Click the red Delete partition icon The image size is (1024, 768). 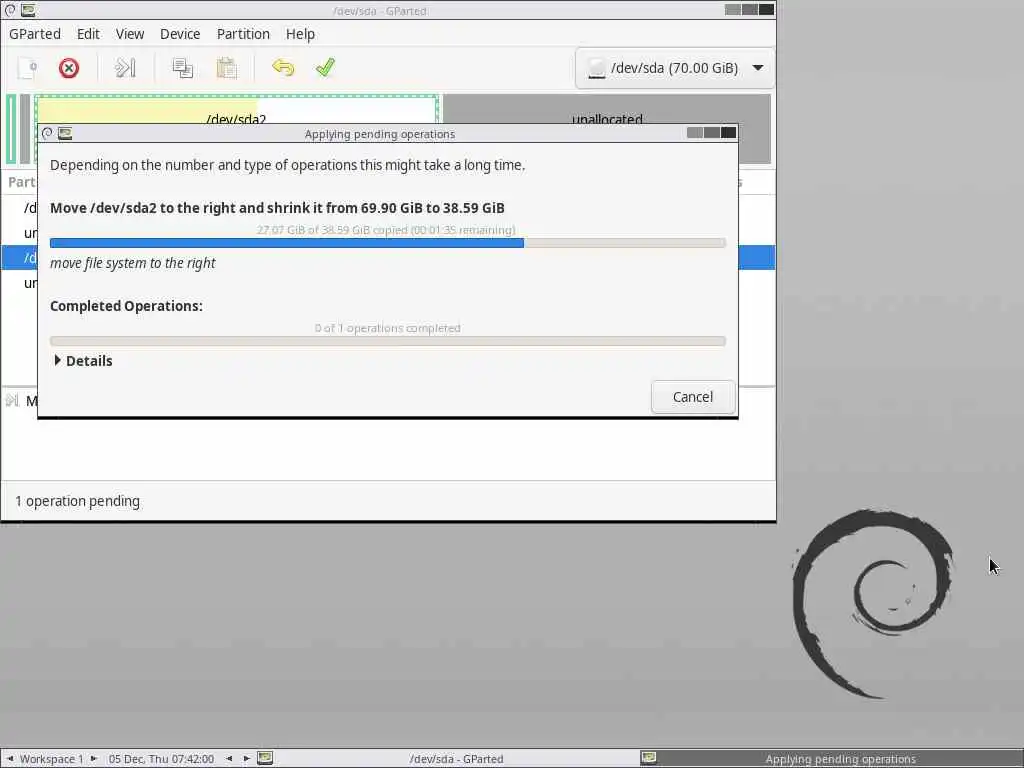pos(69,68)
